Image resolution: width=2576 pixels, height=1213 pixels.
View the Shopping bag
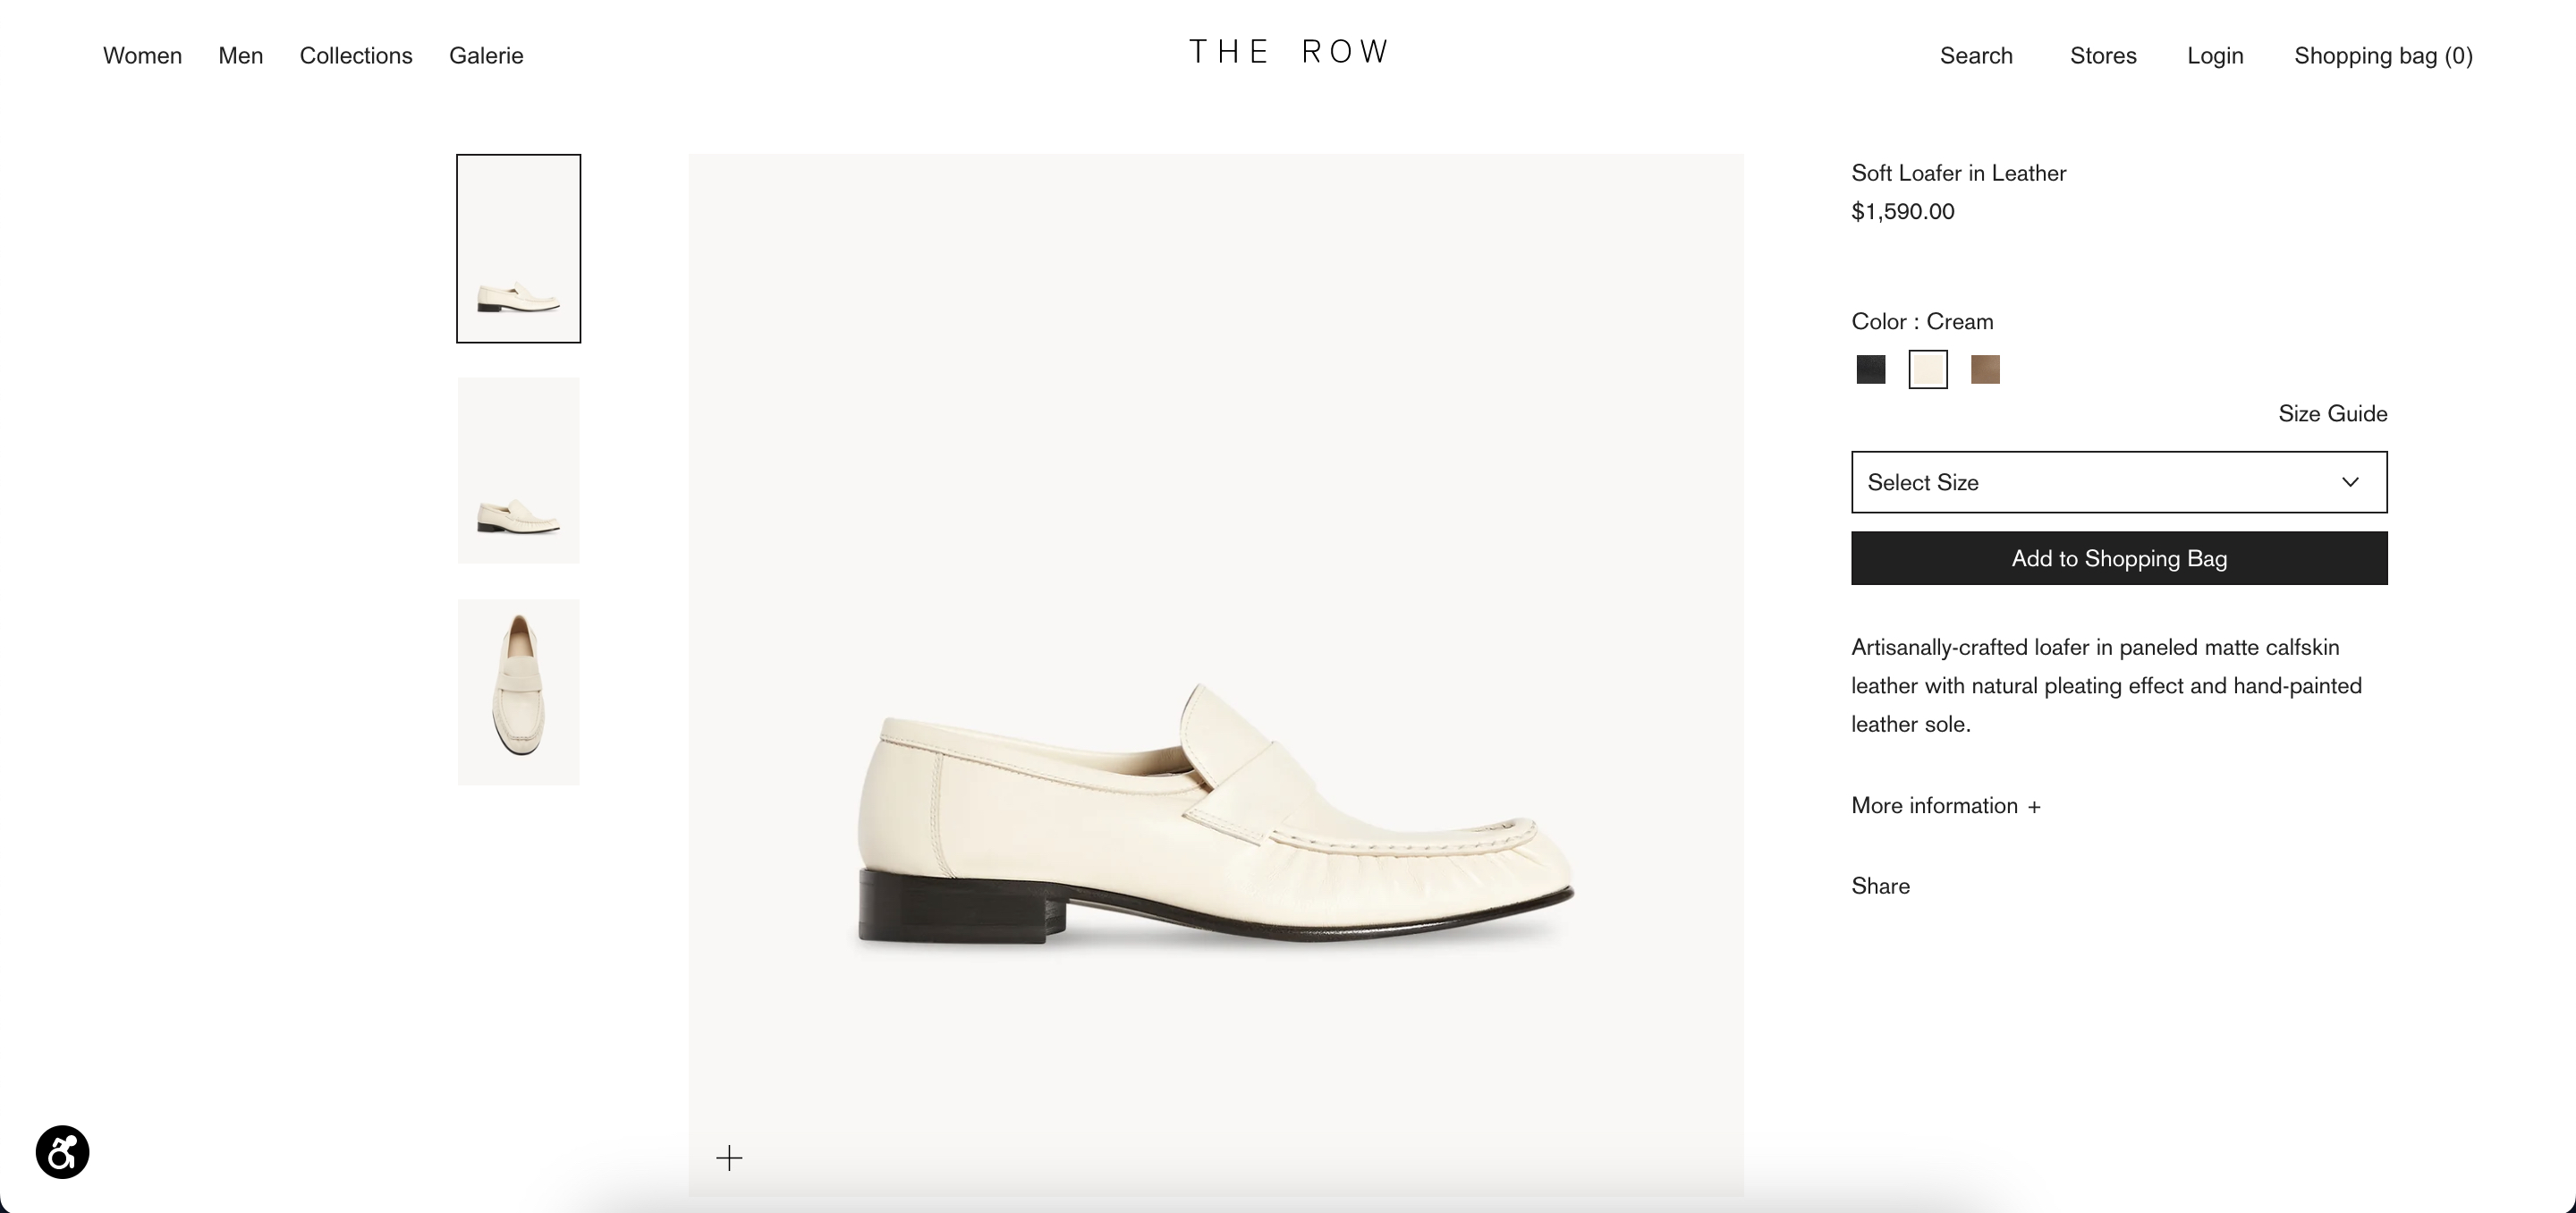(2383, 56)
